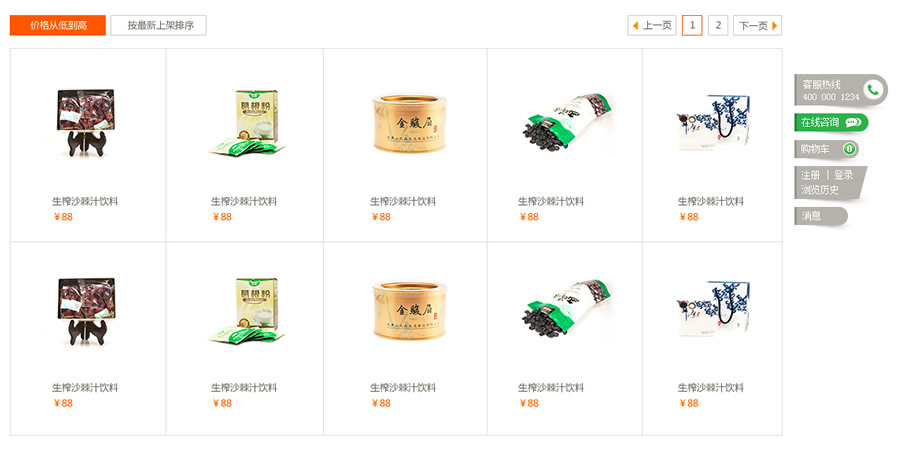900x453 pixels.
Task: Select page 1 in pagination
Action: tap(692, 25)
